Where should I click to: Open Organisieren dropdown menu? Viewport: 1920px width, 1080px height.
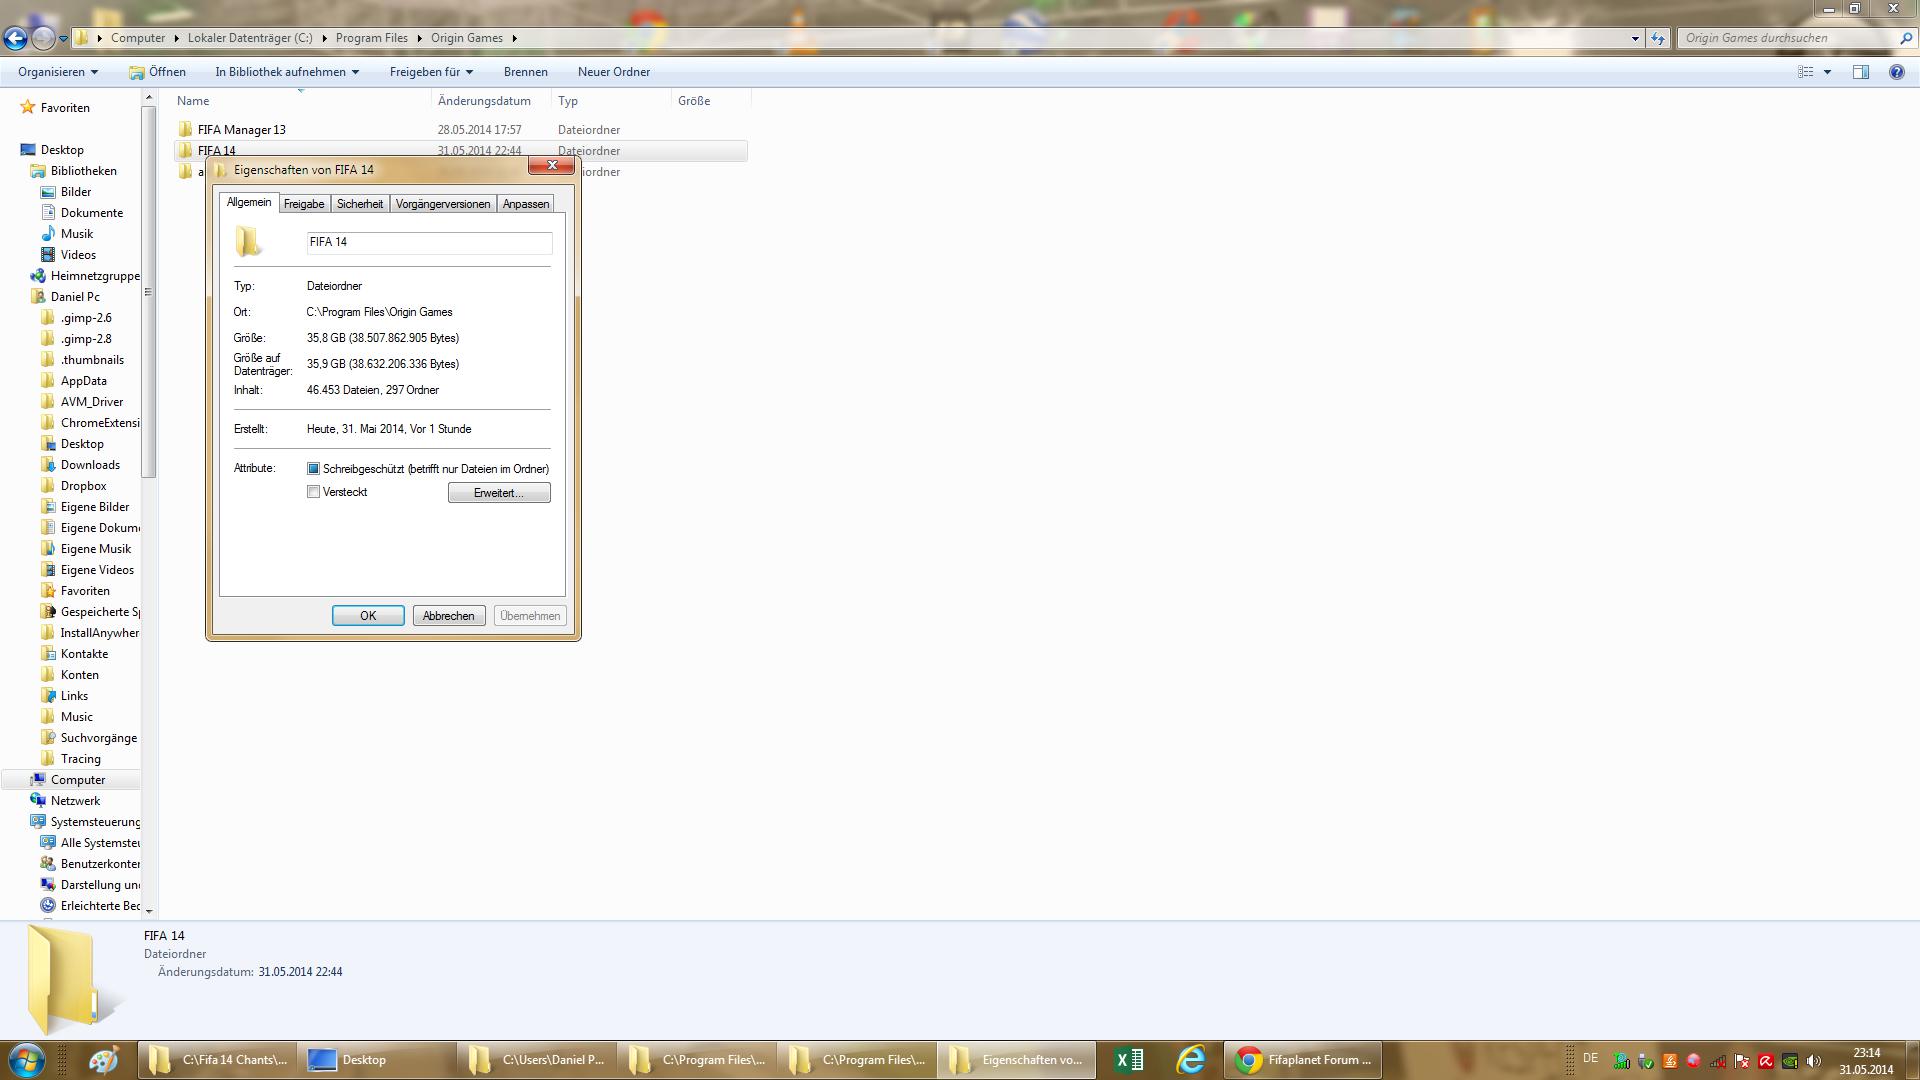click(x=58, y=72)
